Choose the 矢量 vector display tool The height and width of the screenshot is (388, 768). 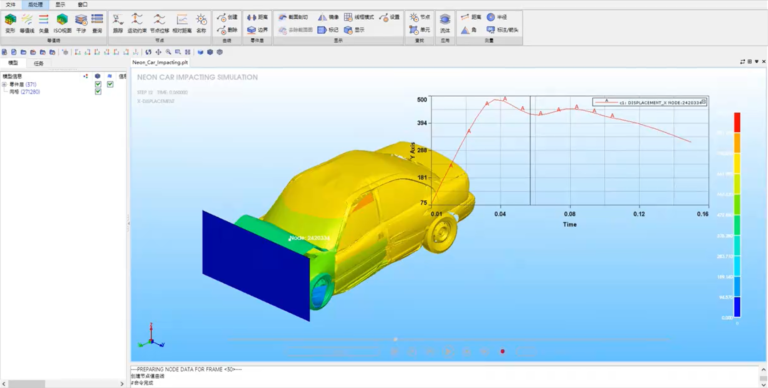point(44,23)
